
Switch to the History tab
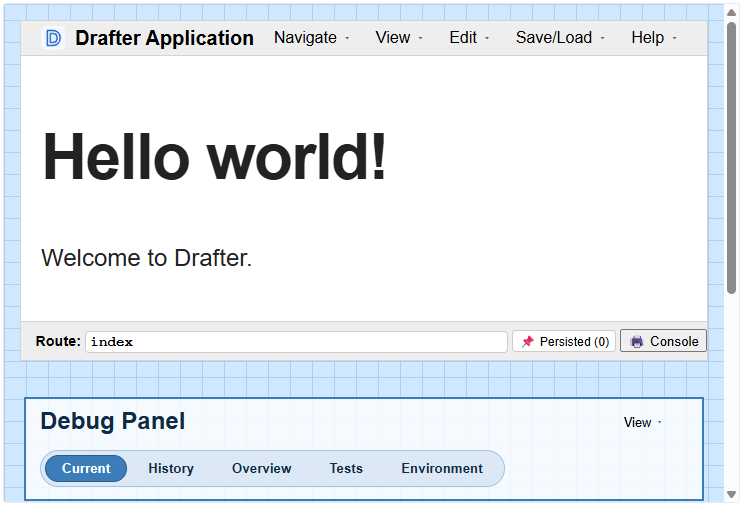point(171,468)
